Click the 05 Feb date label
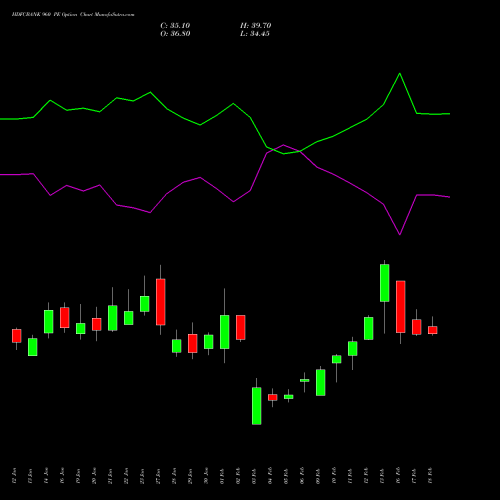Image resolution: width=500 pixels, height=500 pixels. tap(286, 476)
